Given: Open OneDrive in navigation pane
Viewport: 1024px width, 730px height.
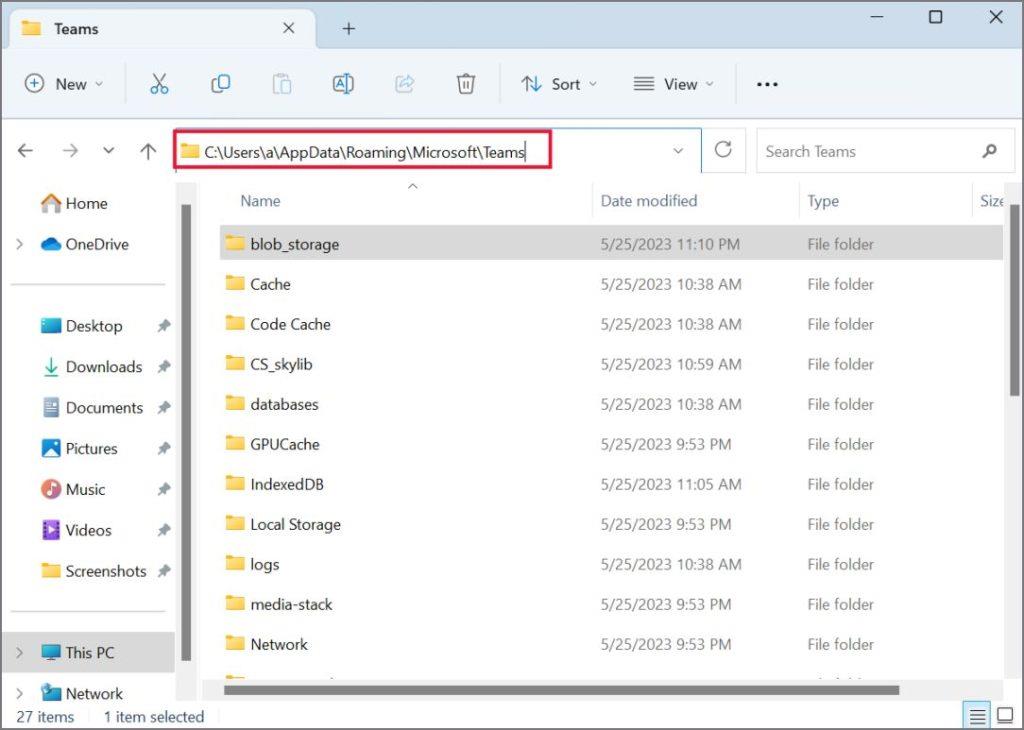Looking at the screenshot, I should [x=85, y=244].
